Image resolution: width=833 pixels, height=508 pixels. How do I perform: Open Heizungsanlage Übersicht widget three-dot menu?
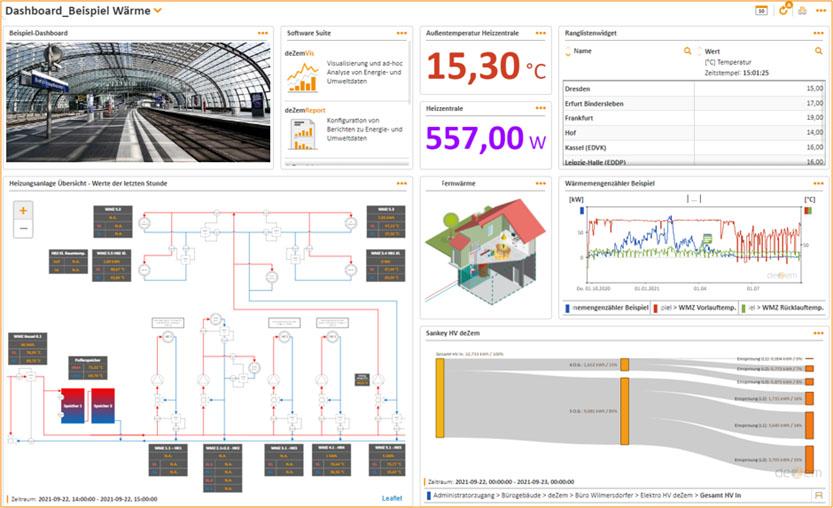[x=402, y=183]
